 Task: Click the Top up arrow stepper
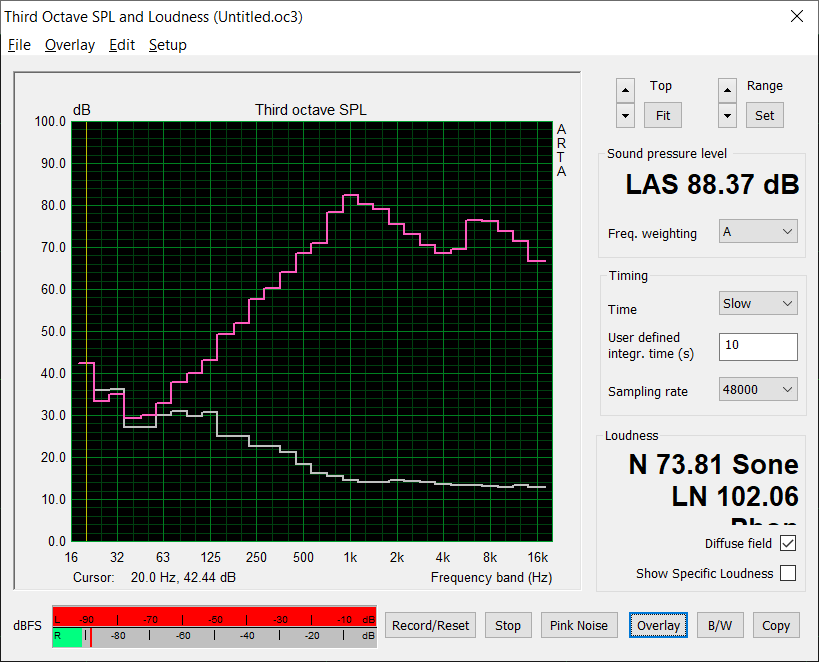(x=625, y=90)
